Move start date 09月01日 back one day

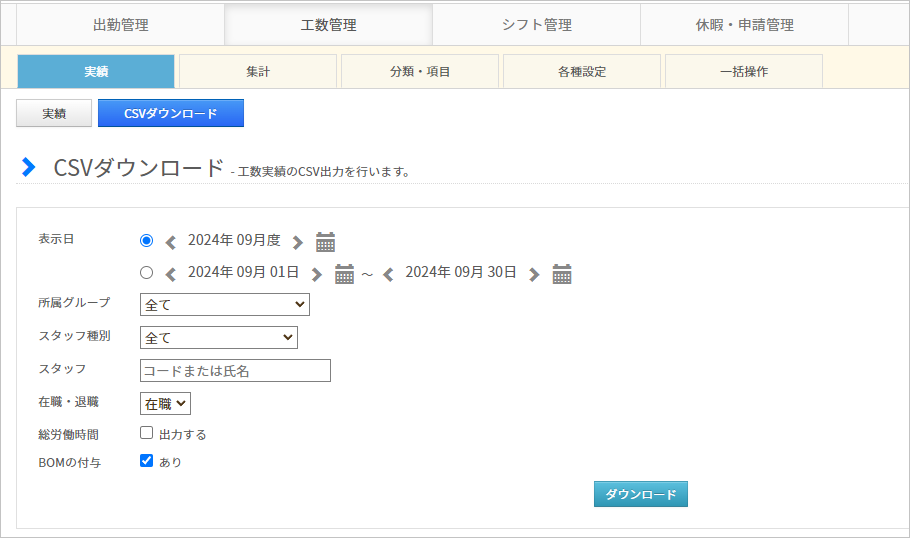[x=171, y=274]
